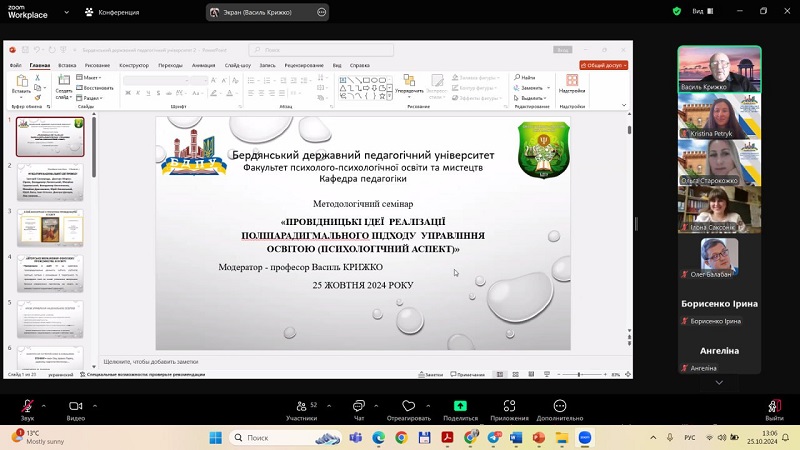Click the red Общий доступ share button
800x450 pixels.
604,65
